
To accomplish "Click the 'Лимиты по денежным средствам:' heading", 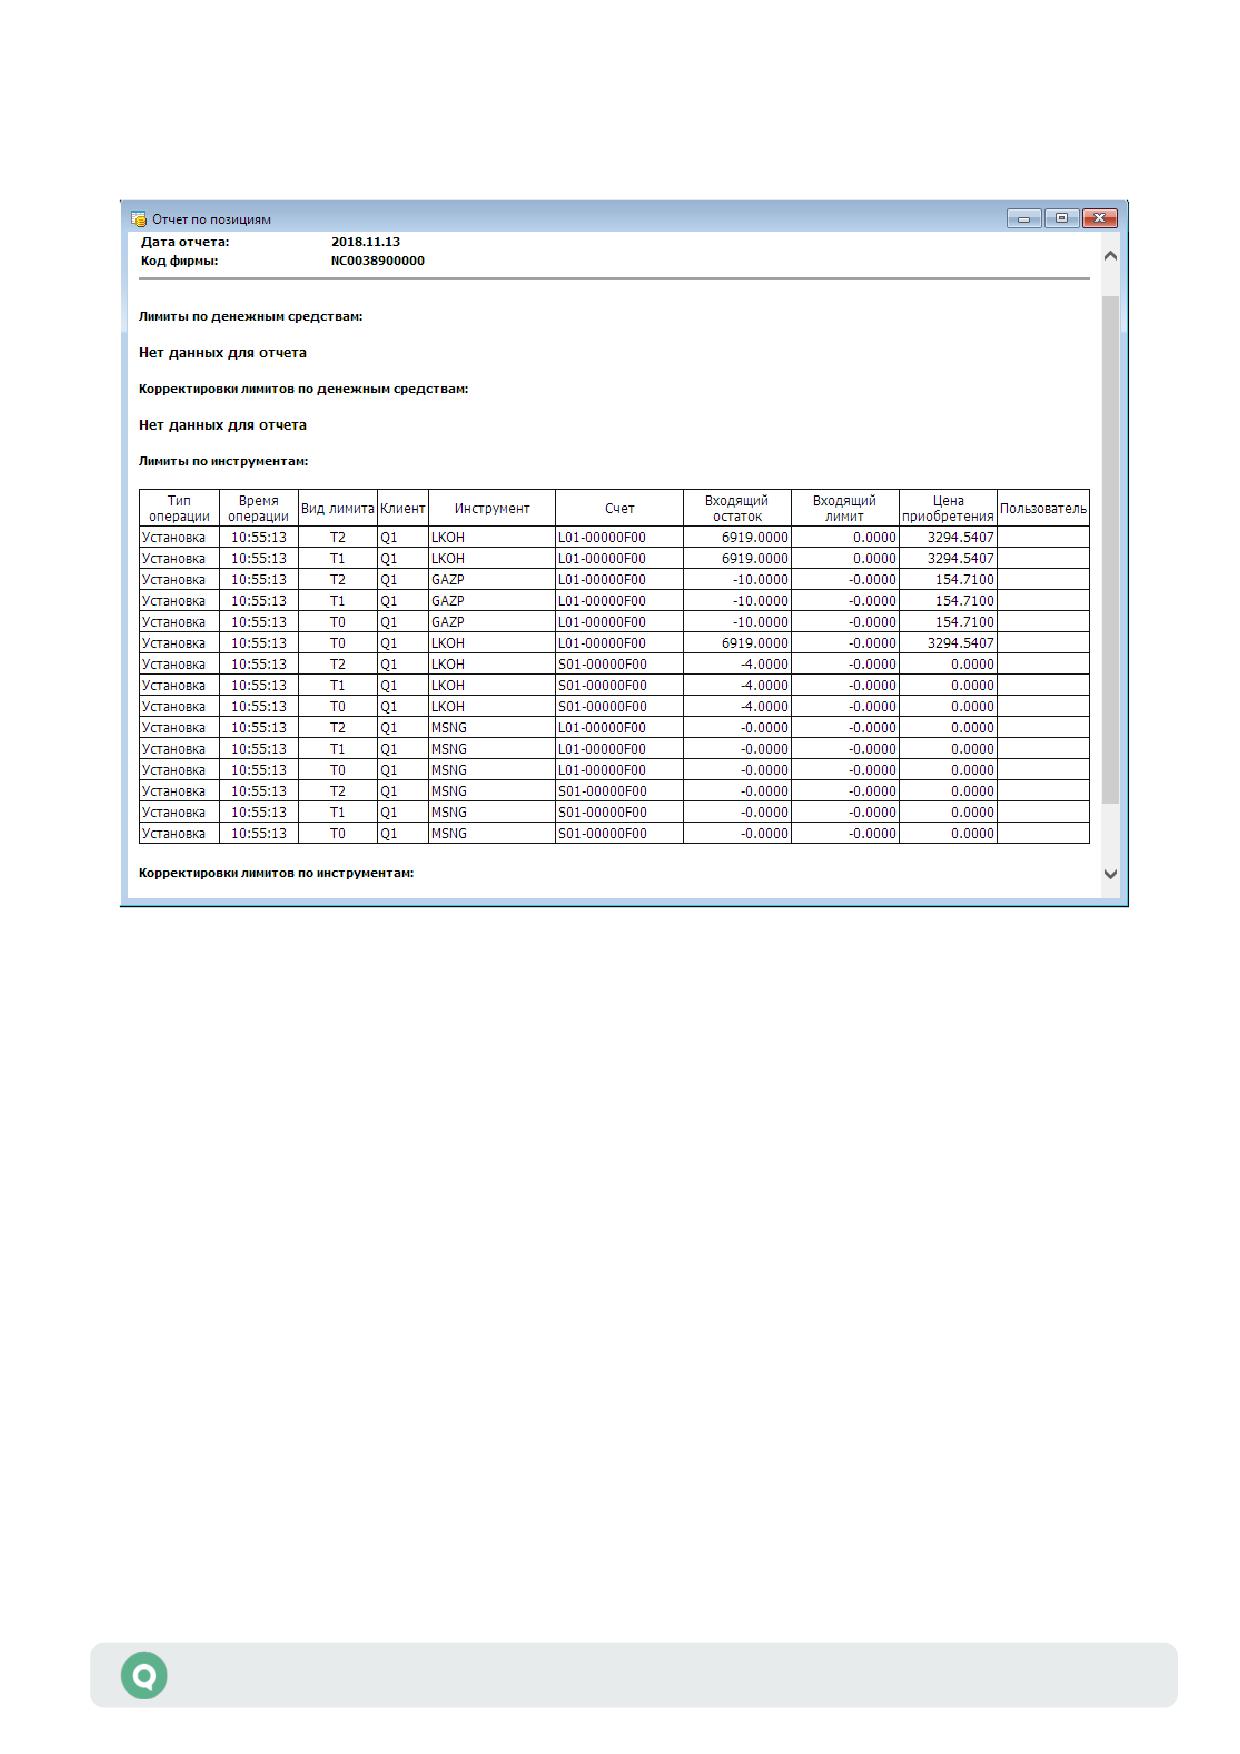I will pos(250,316).
